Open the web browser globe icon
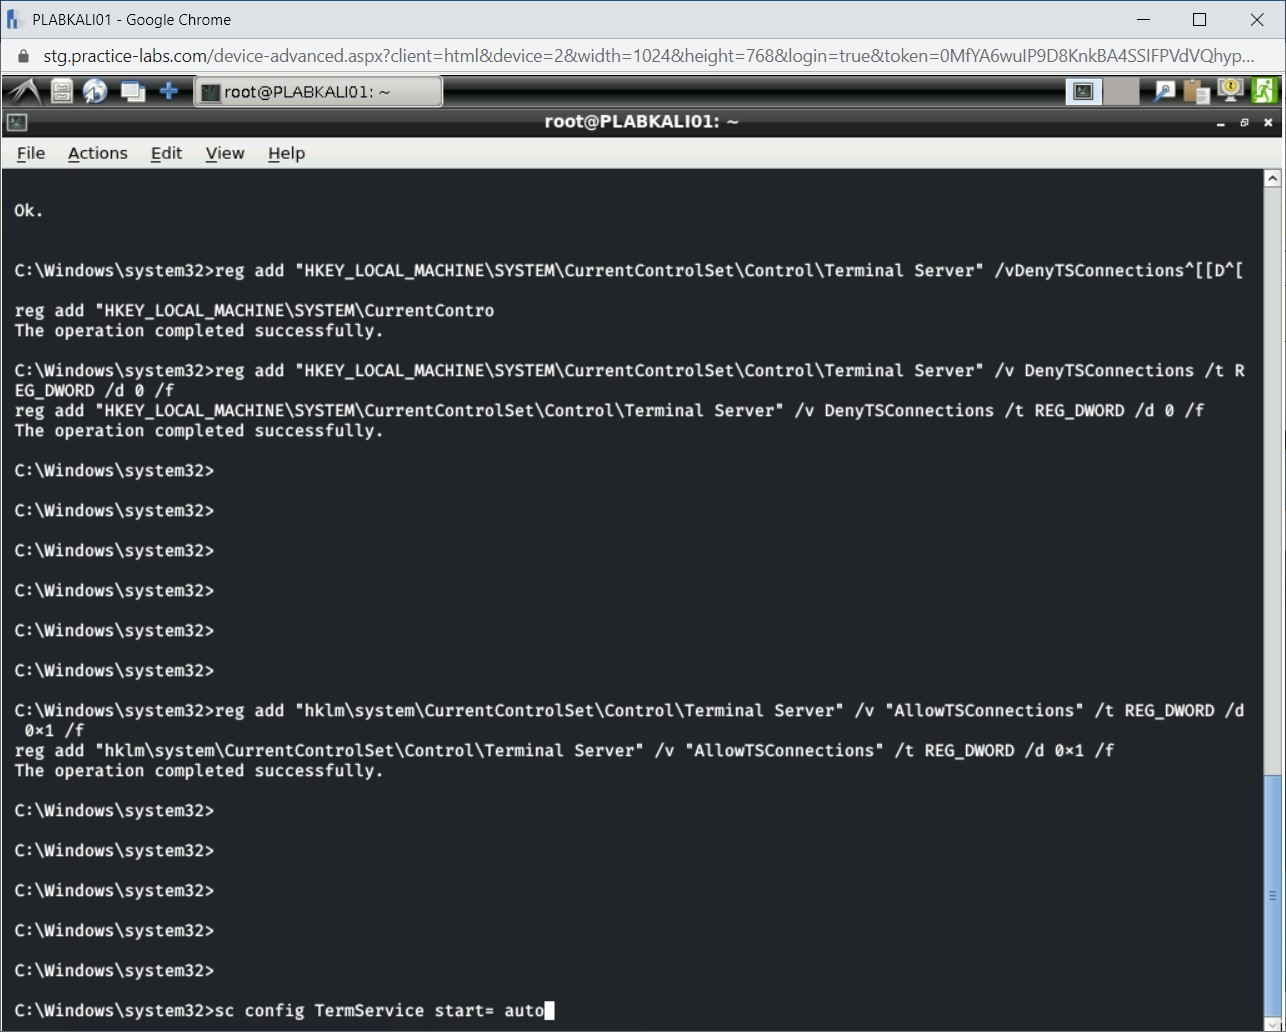1286x1032 pixels. 95,92
